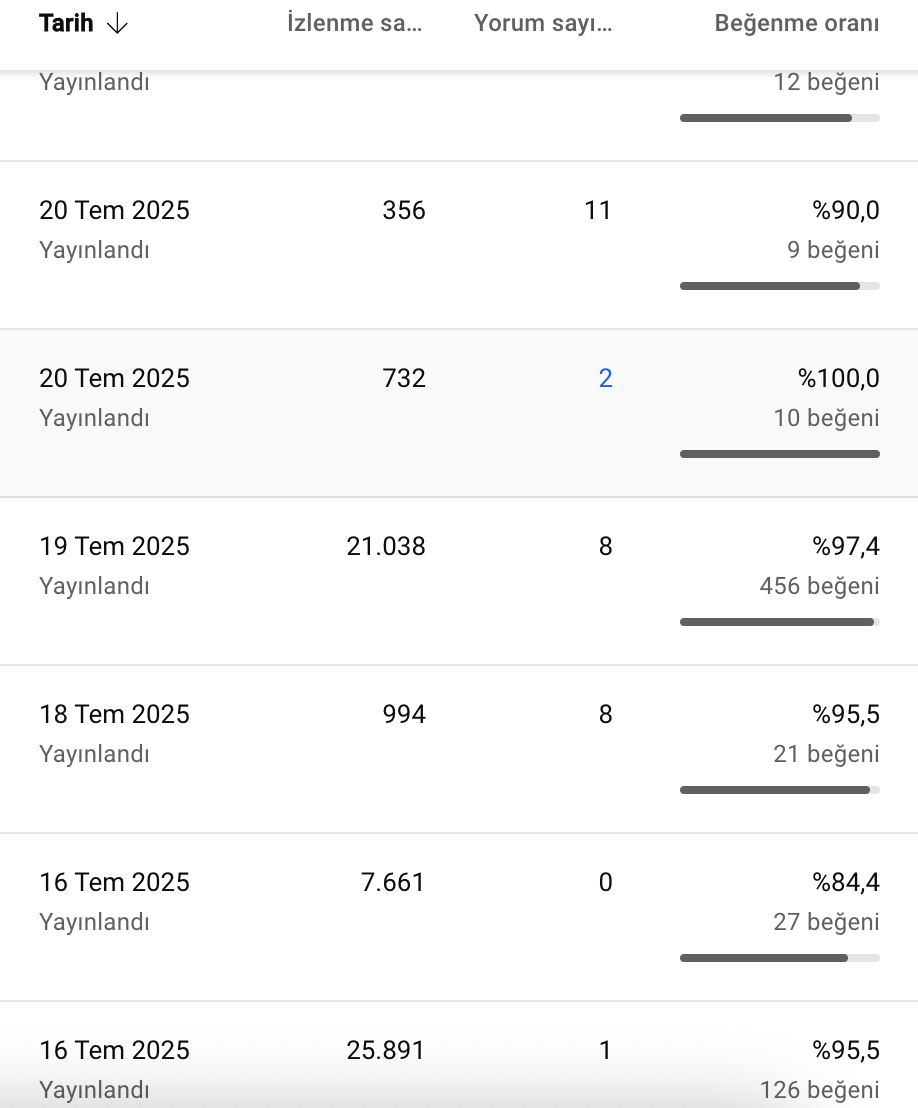Select the row with 7.661 views
The image size is (918, 1108).
(x=459, y=917)
